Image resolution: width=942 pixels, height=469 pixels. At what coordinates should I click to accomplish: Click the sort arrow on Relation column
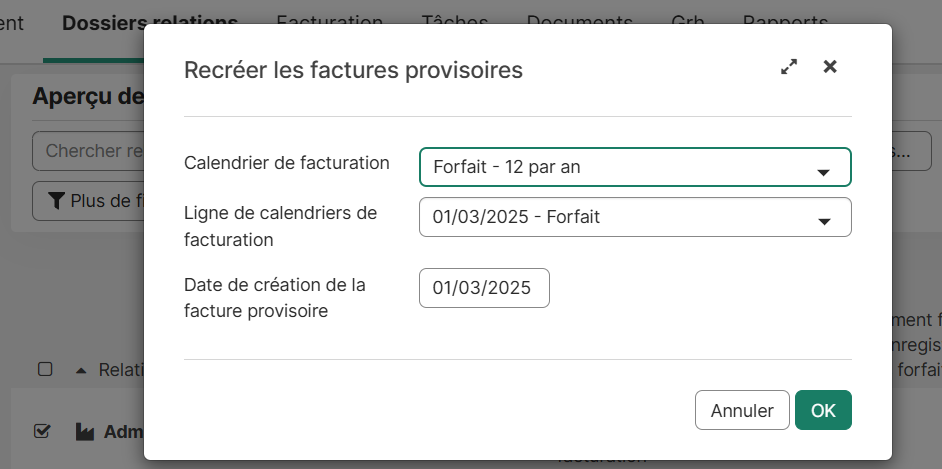pyautogui.click(x=81, y=370)
